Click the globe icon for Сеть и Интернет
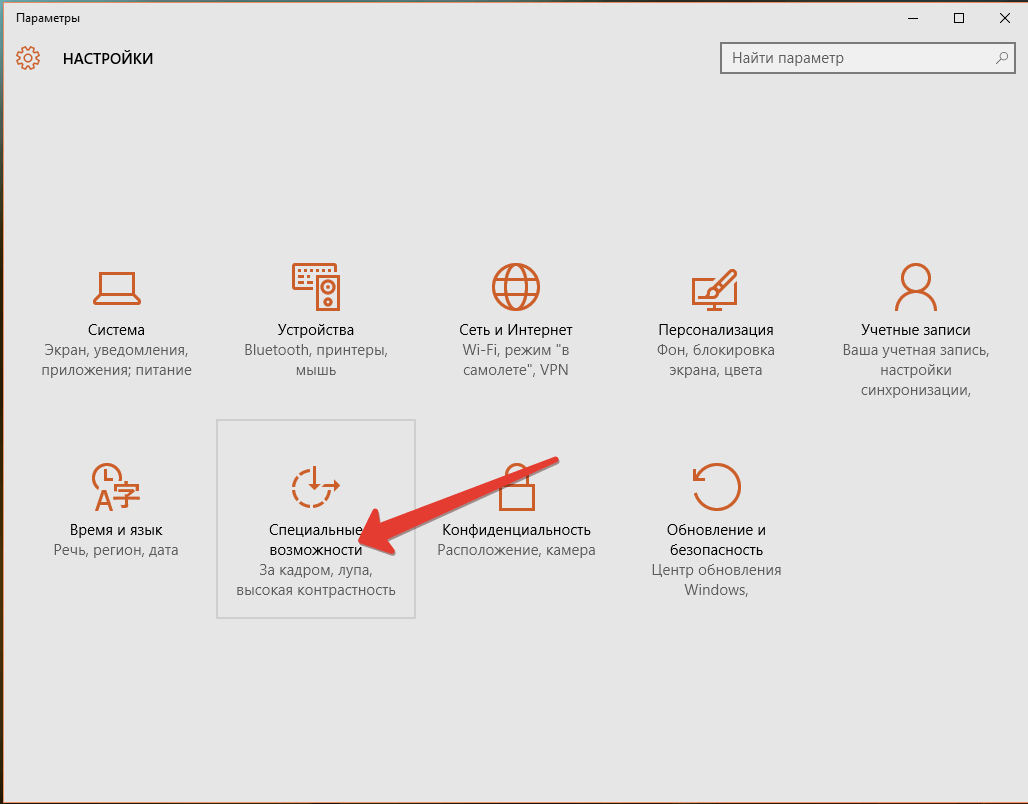1028x804 pixels. [x=516, y=288]
